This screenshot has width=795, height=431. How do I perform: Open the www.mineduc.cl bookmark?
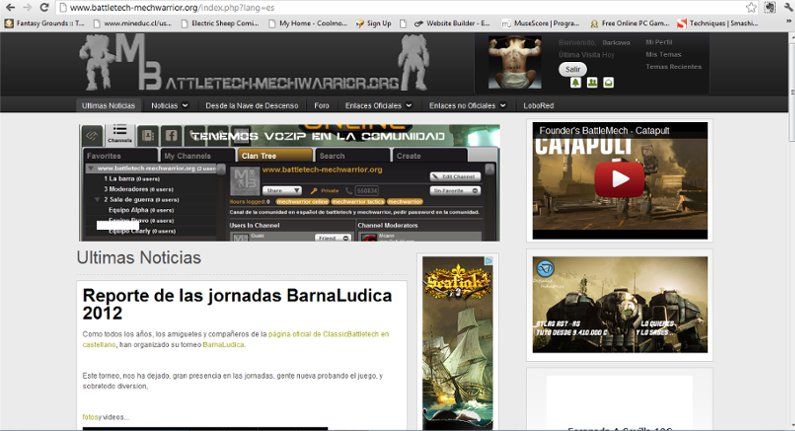[x=132, y=23]
